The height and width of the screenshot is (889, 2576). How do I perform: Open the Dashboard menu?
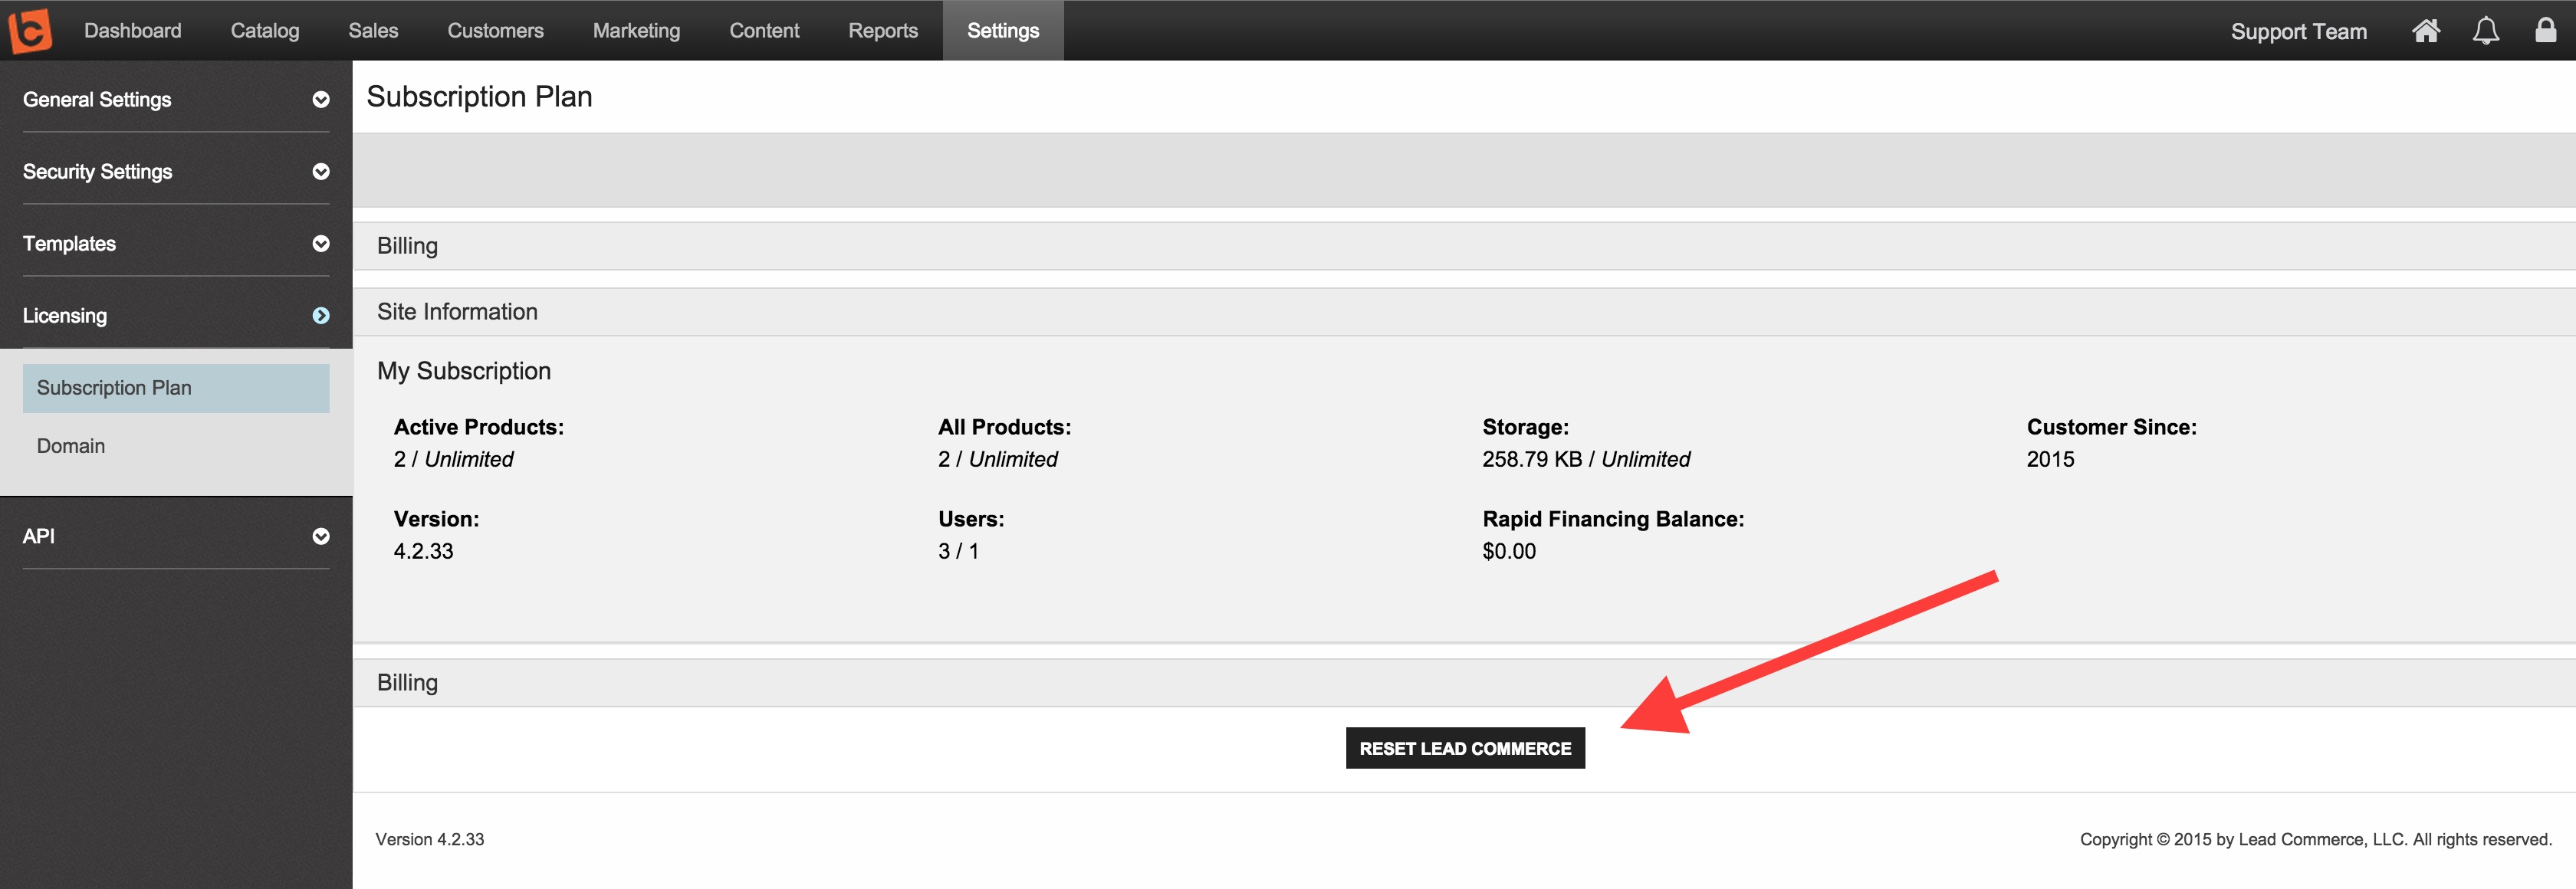(x=133, y=30)
